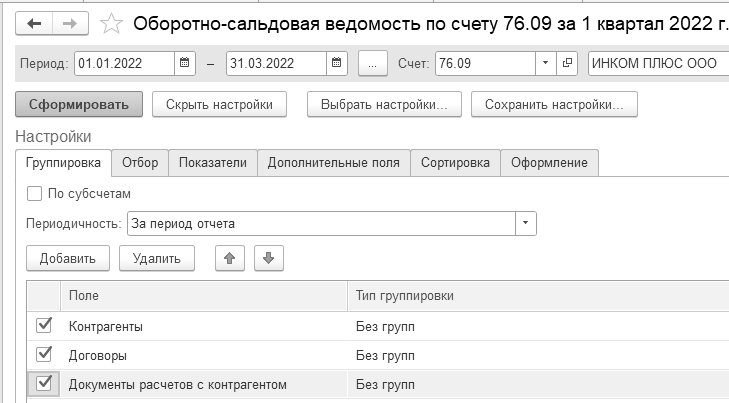Open calendar for period start date
Viewport: 729px width, 403px height.
tap(184, 63)
